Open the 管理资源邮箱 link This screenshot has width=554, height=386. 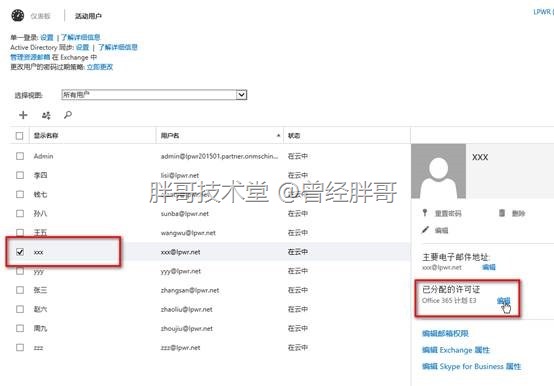point(30,57)
